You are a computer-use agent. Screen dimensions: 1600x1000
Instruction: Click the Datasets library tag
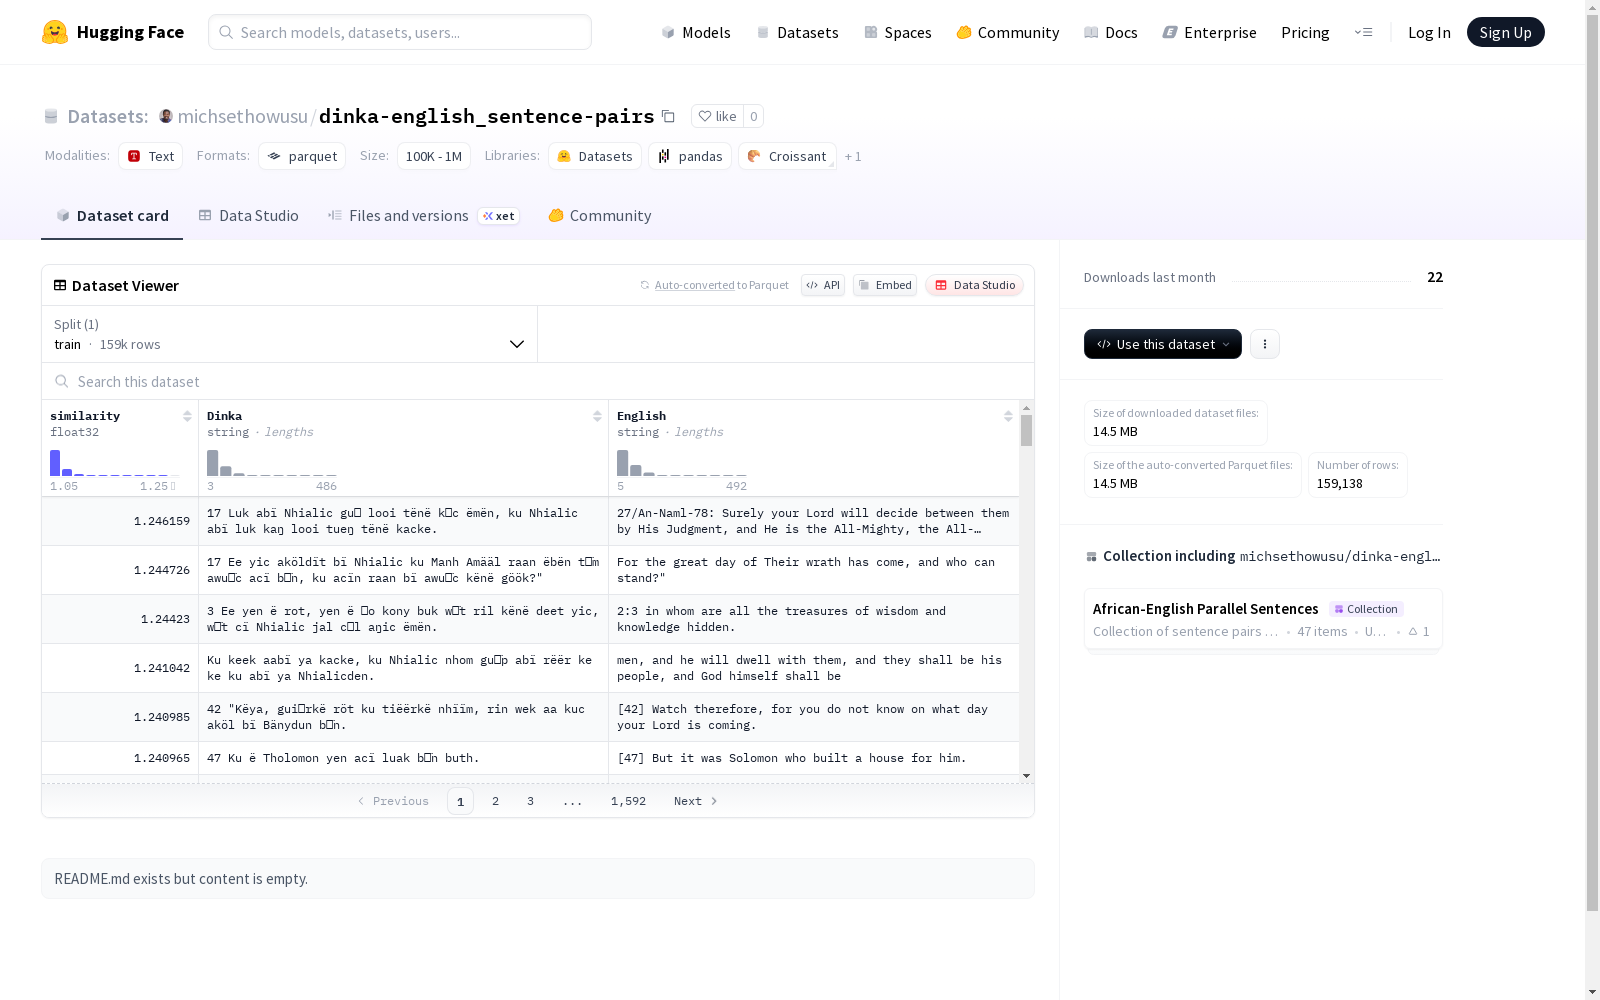[595, 156]
